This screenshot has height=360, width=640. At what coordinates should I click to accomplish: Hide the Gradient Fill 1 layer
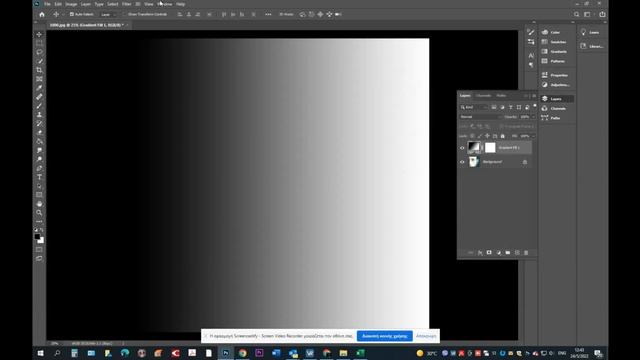click(462, 148)
